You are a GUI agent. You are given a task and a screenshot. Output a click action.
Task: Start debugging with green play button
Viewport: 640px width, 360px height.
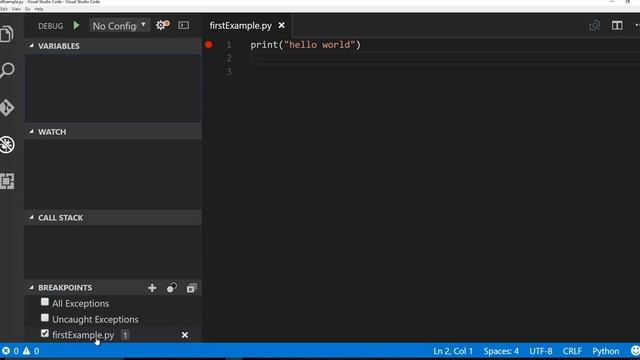click(76, 25)
